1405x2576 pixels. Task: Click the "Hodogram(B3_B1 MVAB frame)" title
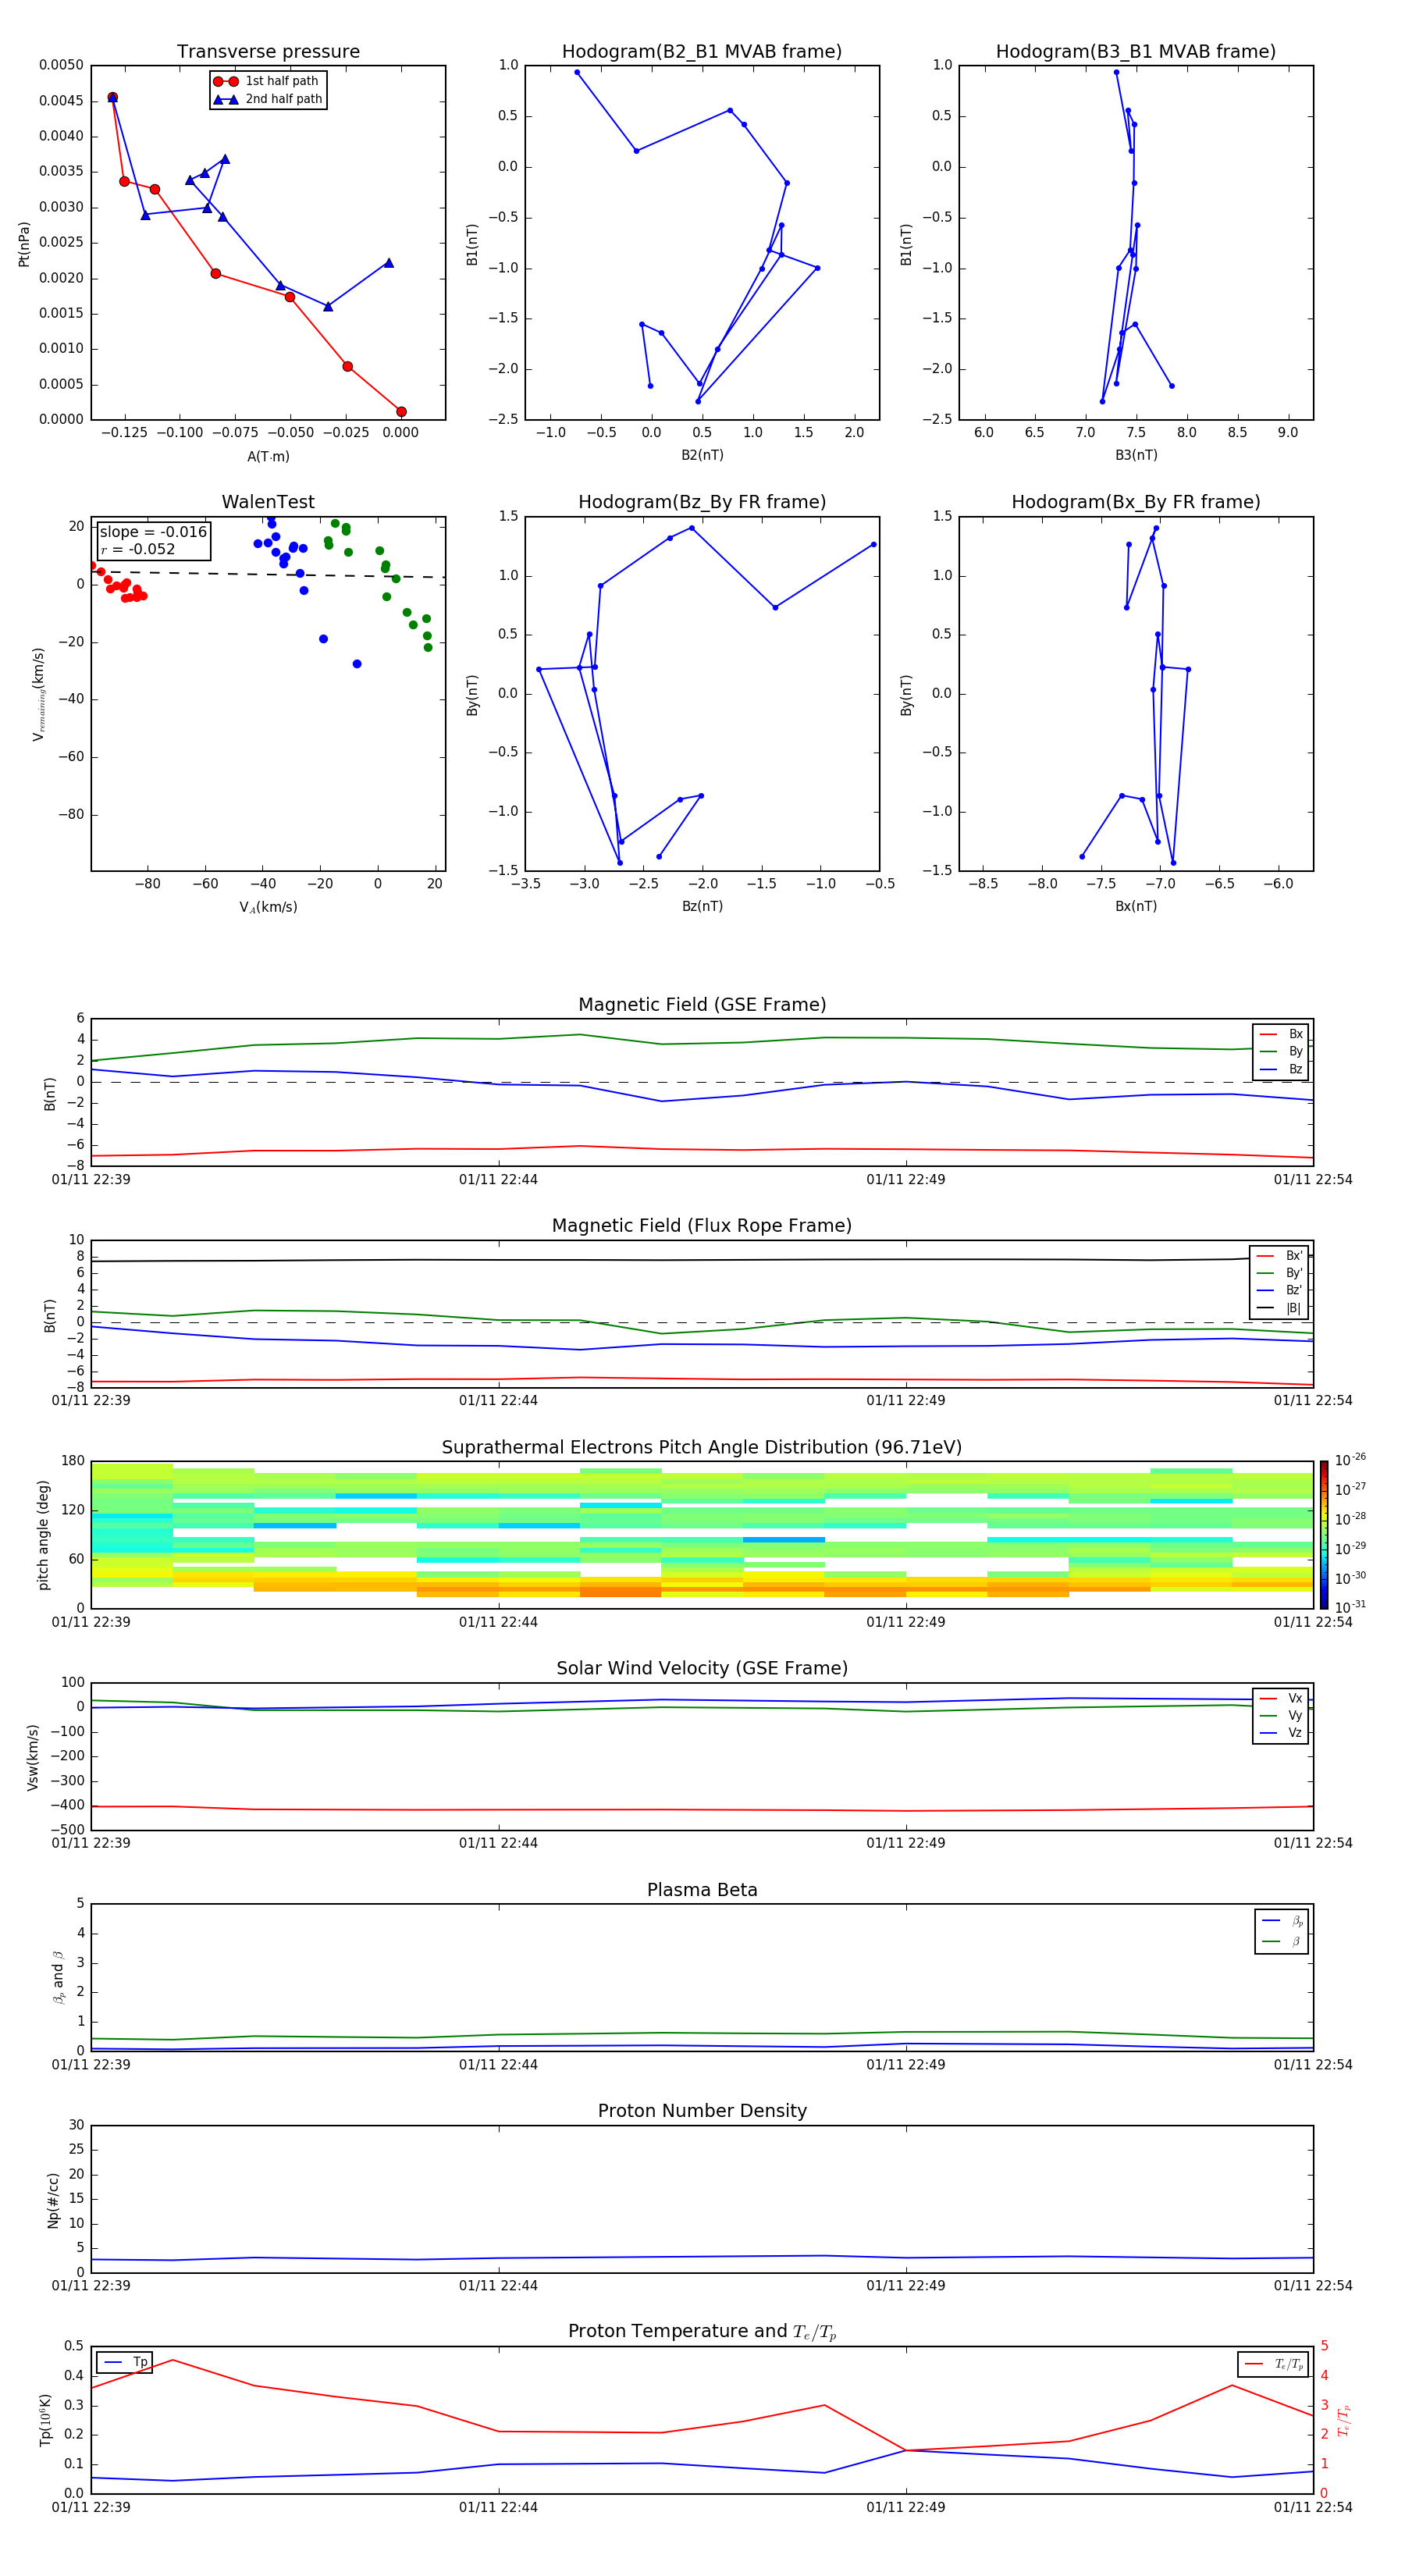[1136, 52]
